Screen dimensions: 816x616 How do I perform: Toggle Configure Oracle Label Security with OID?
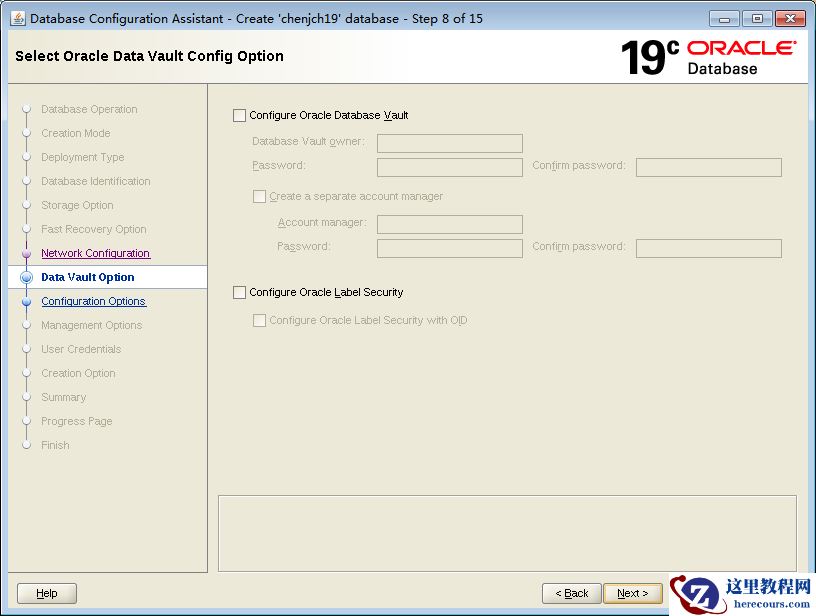click(259, 320)
